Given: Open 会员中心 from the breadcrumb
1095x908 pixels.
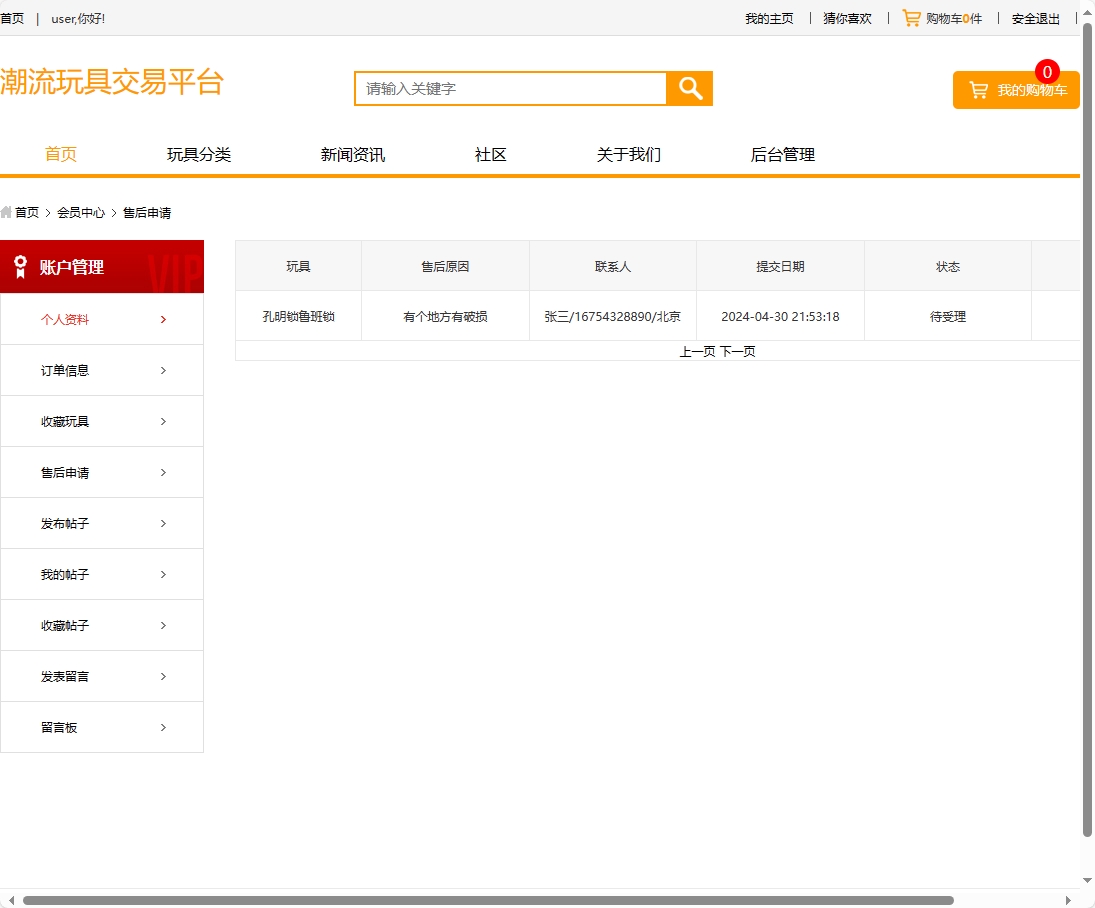Looking at the screenshot, I should point(81,212).
